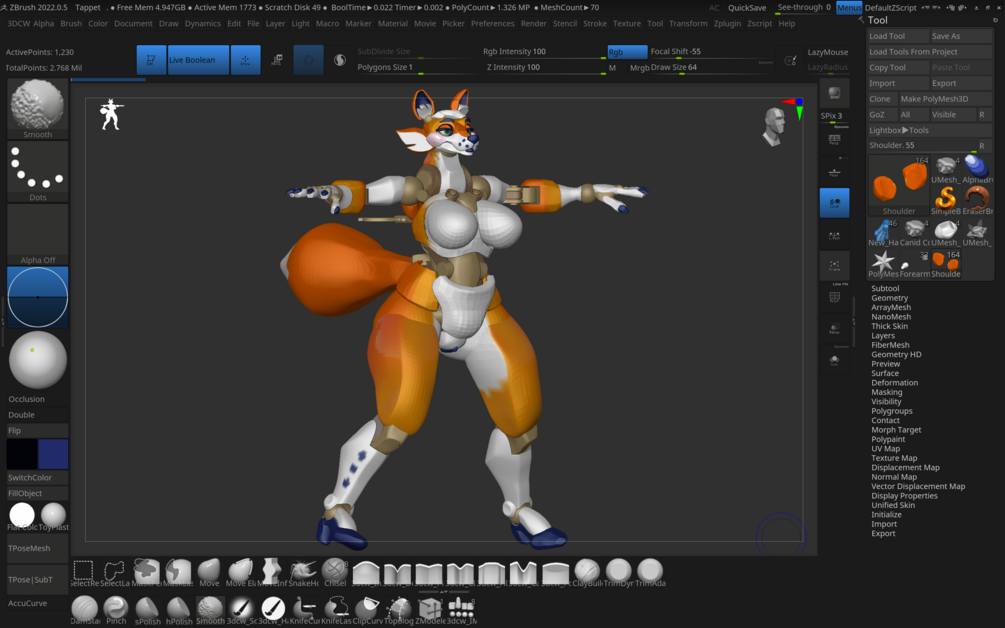Open the Preferences menu

pos(492,24)
